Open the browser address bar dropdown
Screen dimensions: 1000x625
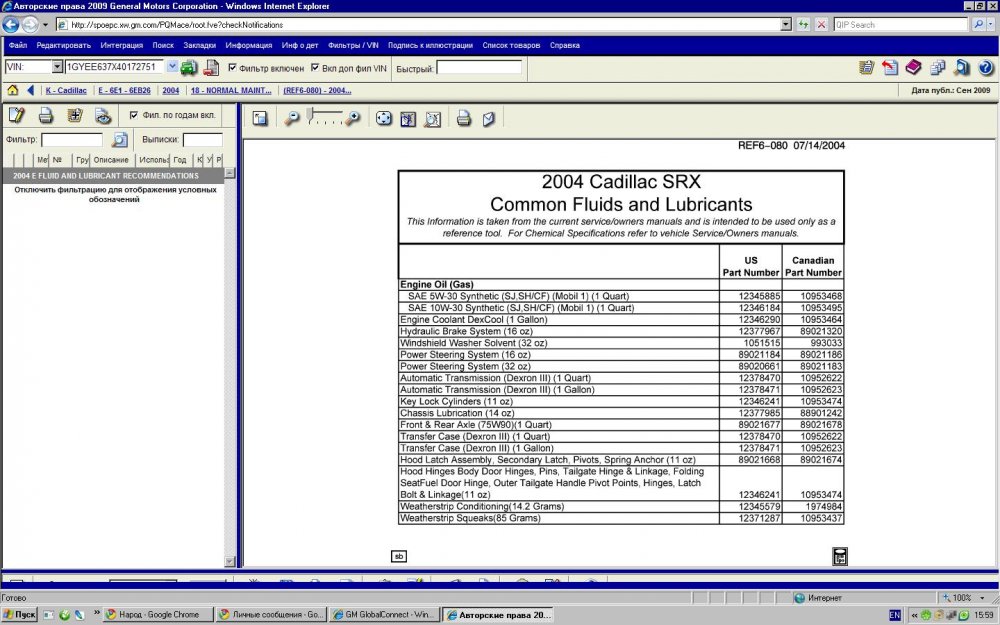click(x=785, y=24)
